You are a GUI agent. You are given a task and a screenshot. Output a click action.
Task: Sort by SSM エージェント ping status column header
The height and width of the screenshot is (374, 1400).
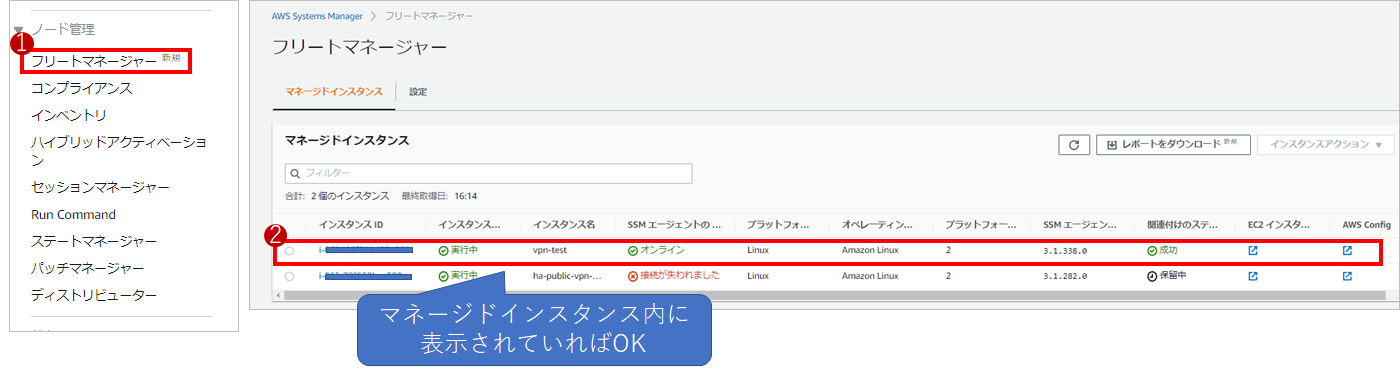coord(674,224)
